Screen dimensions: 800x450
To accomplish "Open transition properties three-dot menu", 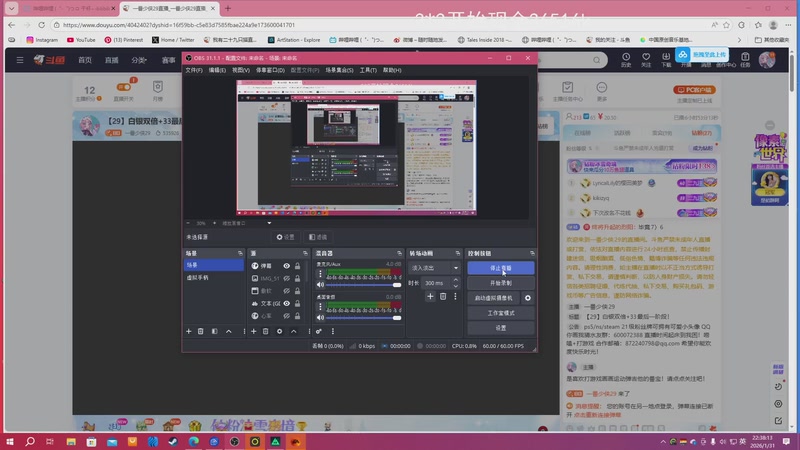I will point(455,296).
